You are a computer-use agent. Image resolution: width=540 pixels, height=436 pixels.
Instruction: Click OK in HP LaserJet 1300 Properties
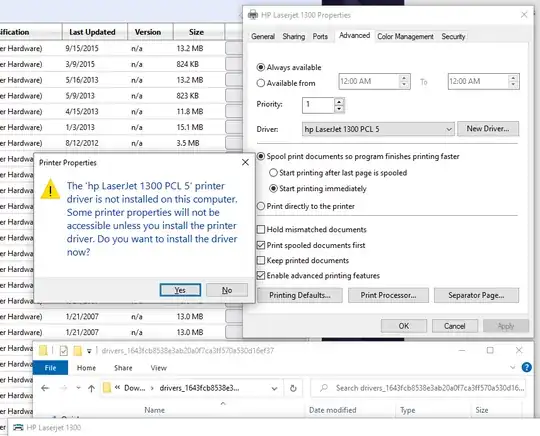[404, 326]
